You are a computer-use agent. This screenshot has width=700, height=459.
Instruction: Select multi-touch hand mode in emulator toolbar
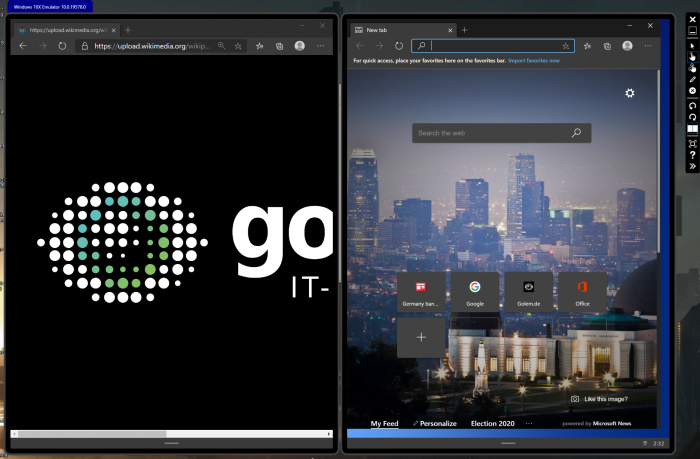[692, 68]
